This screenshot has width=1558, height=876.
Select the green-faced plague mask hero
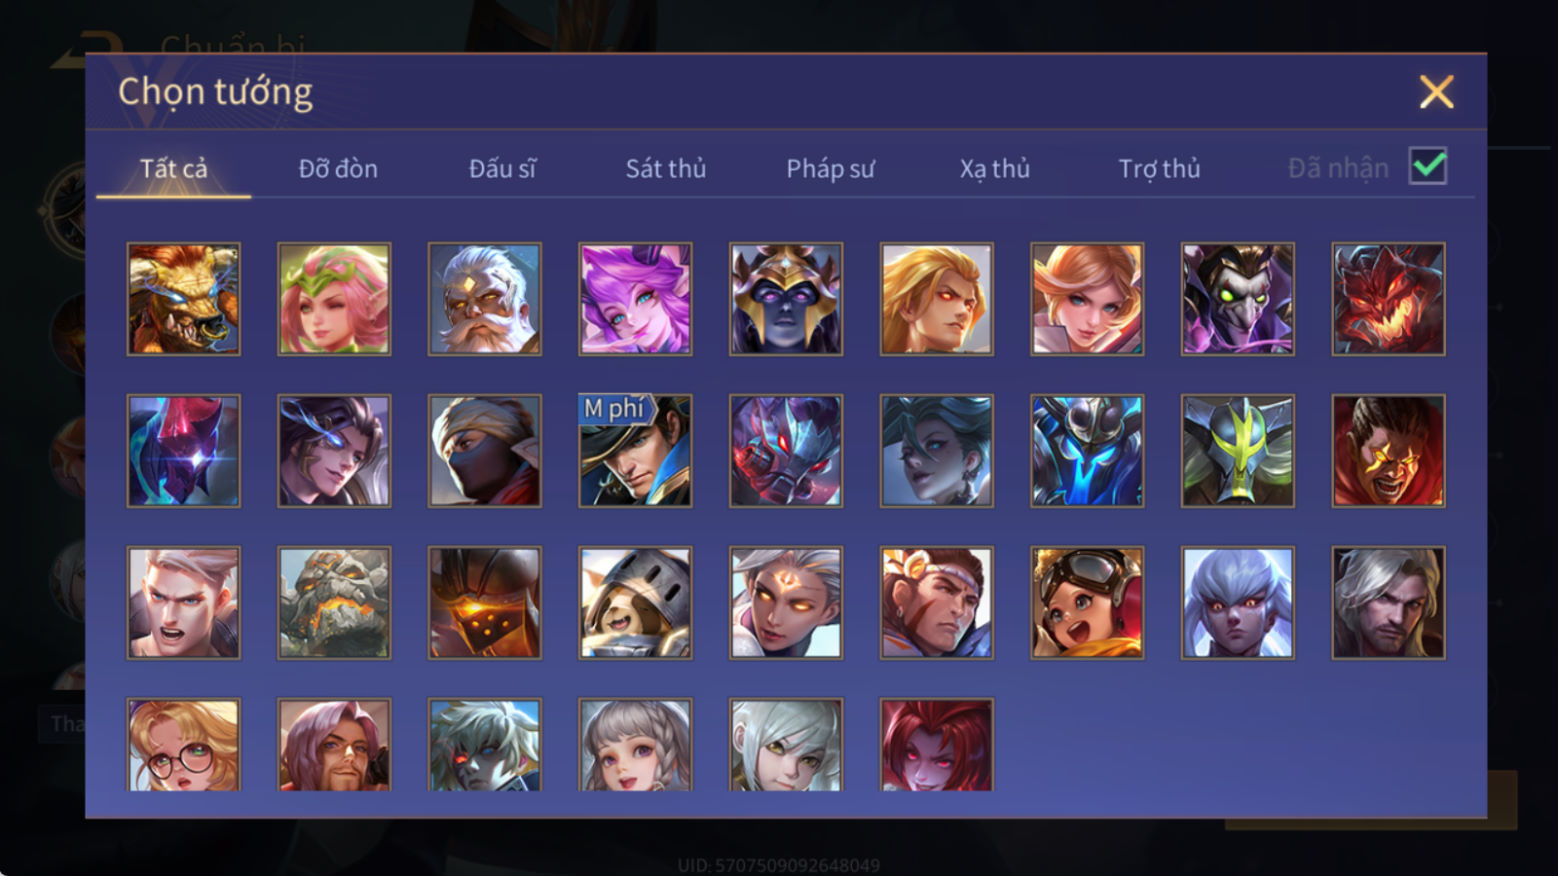pos(1238,299)
